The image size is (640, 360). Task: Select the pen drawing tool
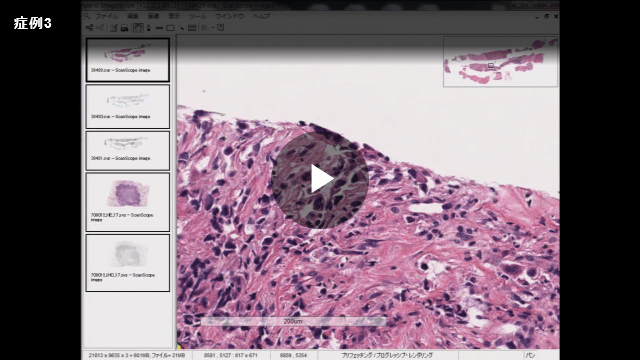click(149, 28)
